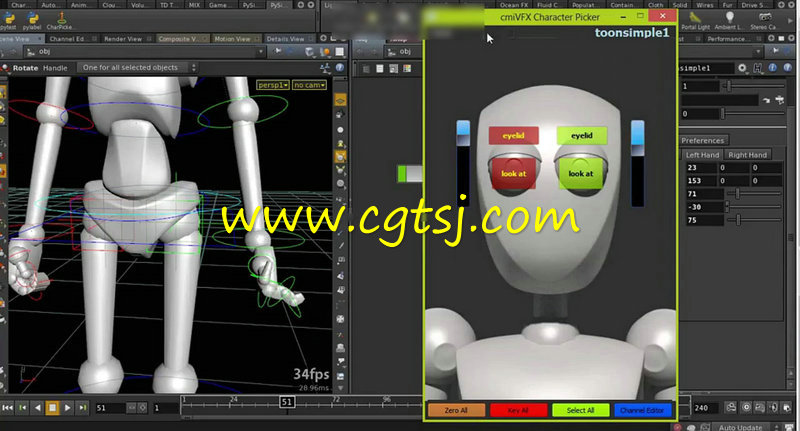Click the current frame field showing 51

(109, 408)
